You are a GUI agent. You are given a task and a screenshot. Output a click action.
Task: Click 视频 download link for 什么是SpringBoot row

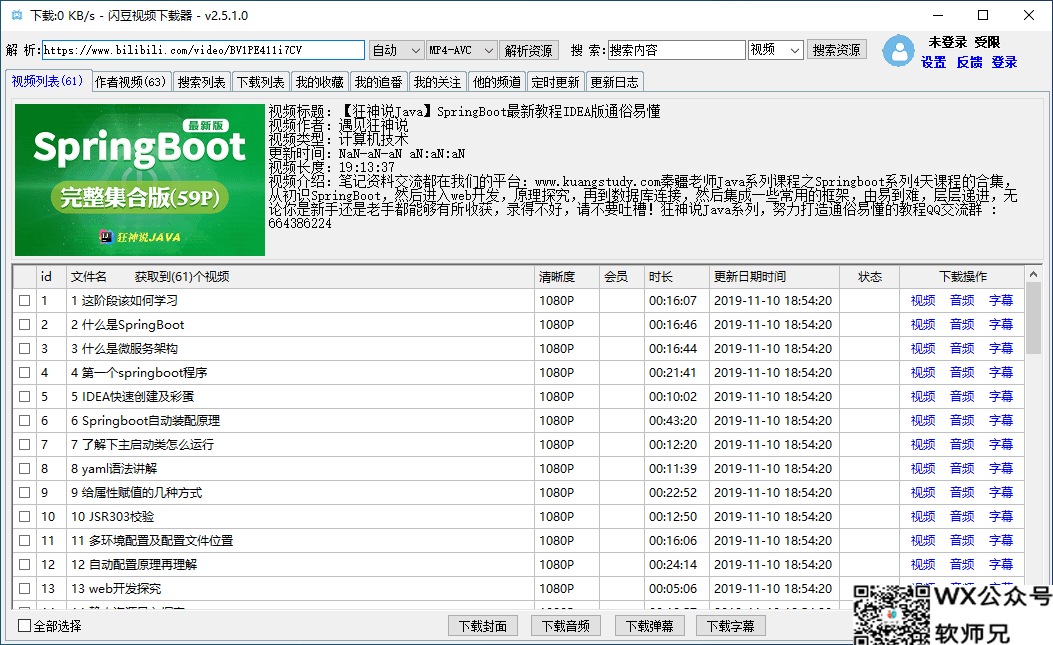pos(922,323)
